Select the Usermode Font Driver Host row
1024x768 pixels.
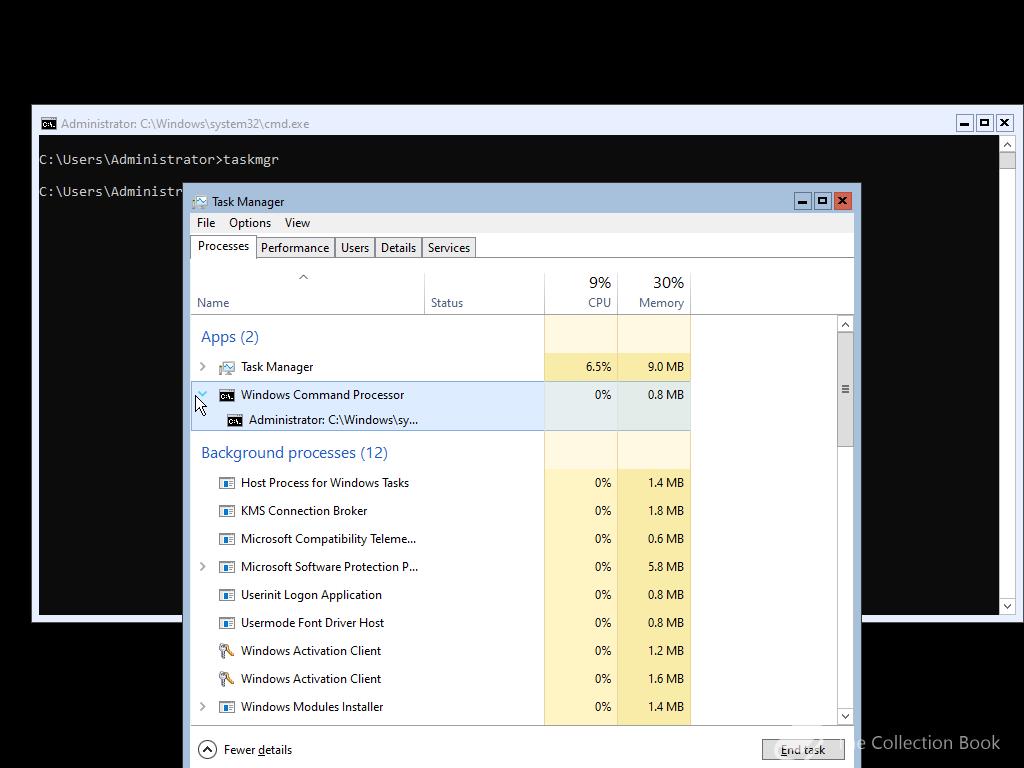(312, 624)
